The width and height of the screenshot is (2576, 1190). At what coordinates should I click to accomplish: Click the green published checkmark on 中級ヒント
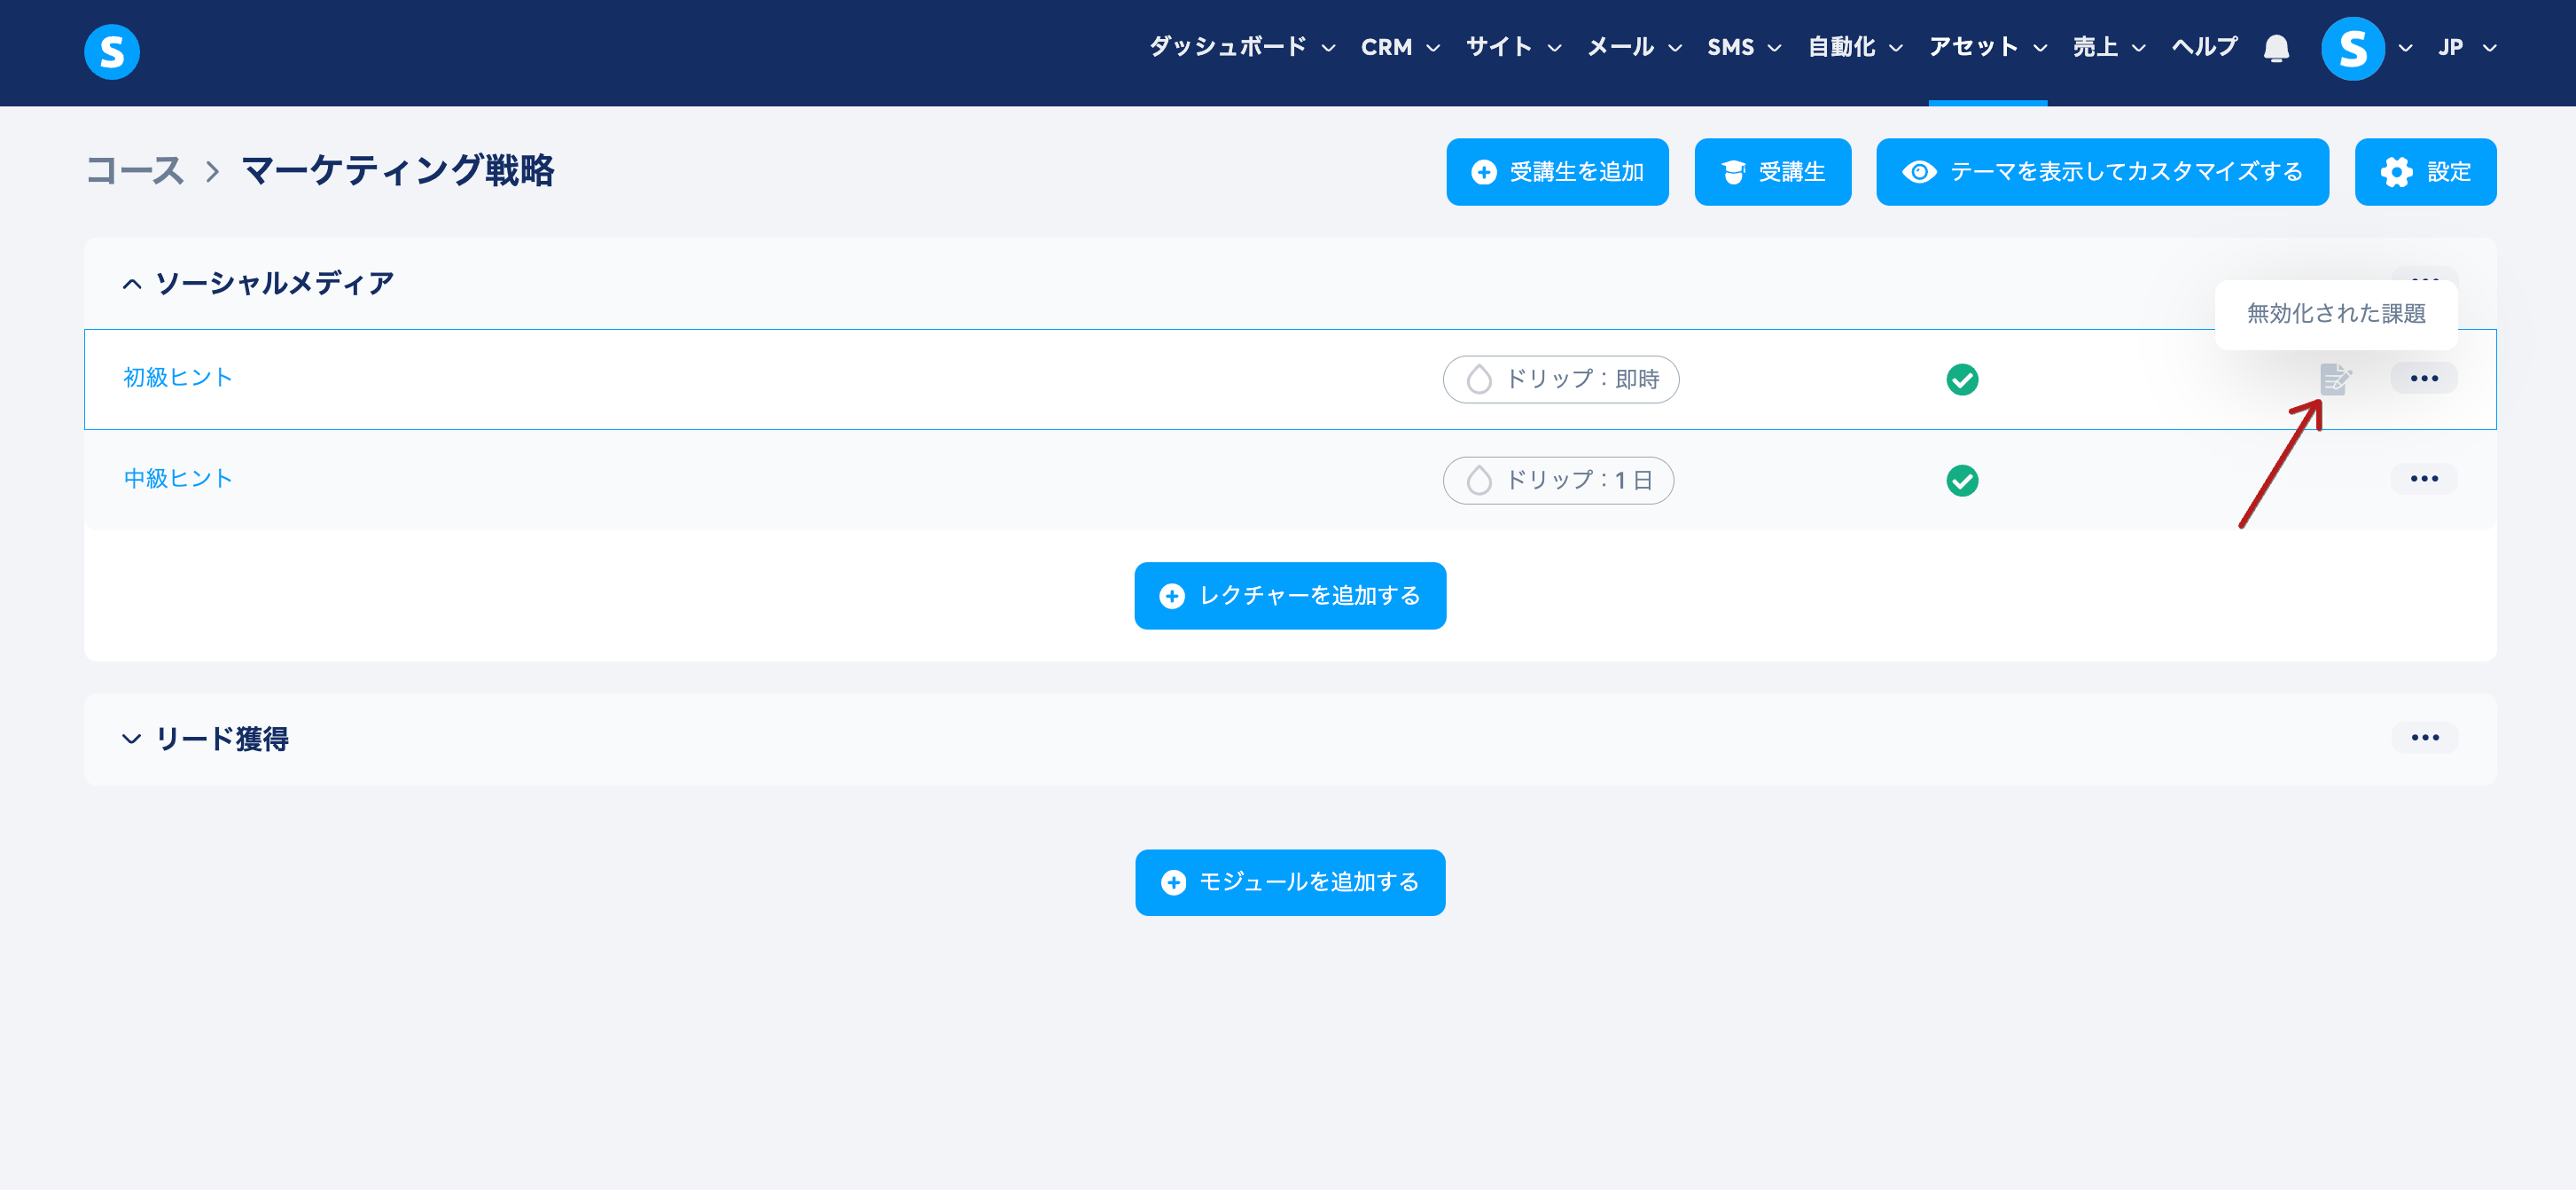click(1962, 481)
